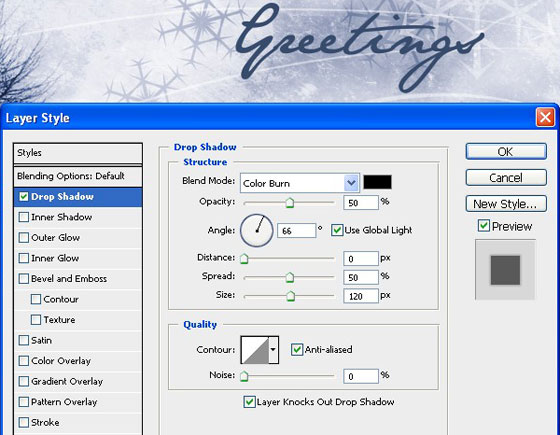560x435 pixels.
Task: Click the Spread value field
Action: coord(361,277)
